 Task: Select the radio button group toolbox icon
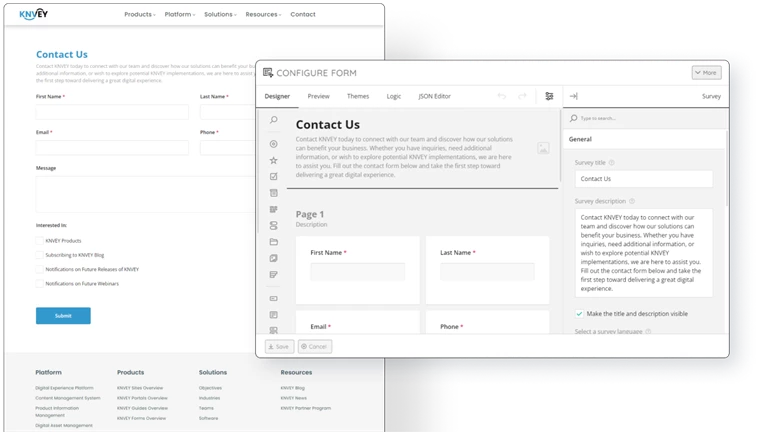[273, 143]
